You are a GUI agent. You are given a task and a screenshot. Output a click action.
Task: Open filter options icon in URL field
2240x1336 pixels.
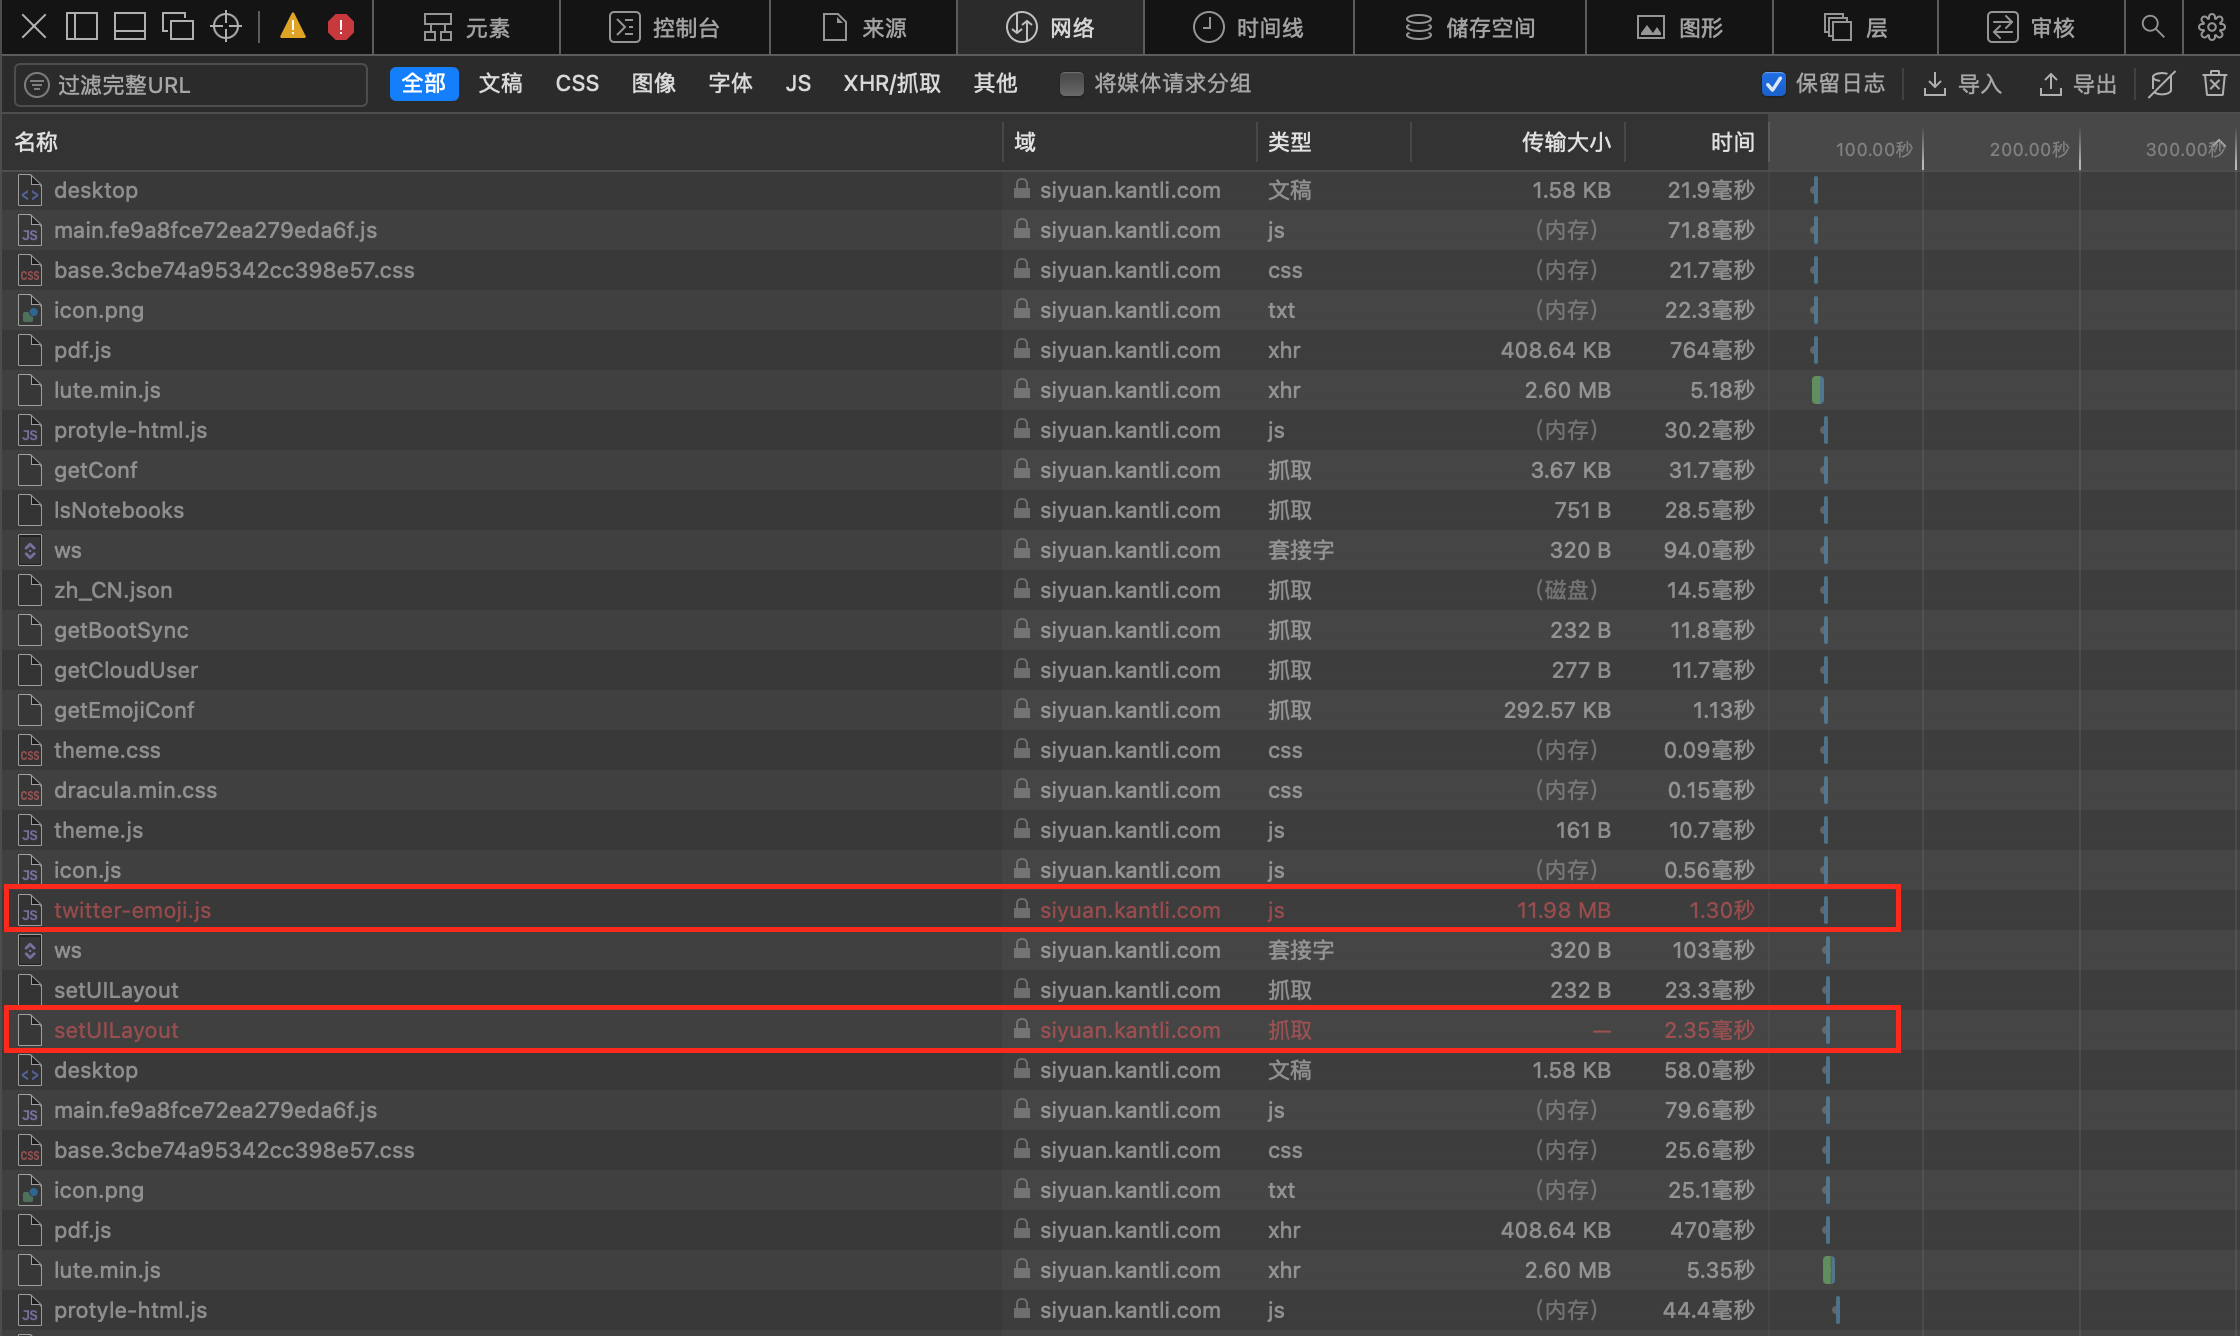point(37,85)
